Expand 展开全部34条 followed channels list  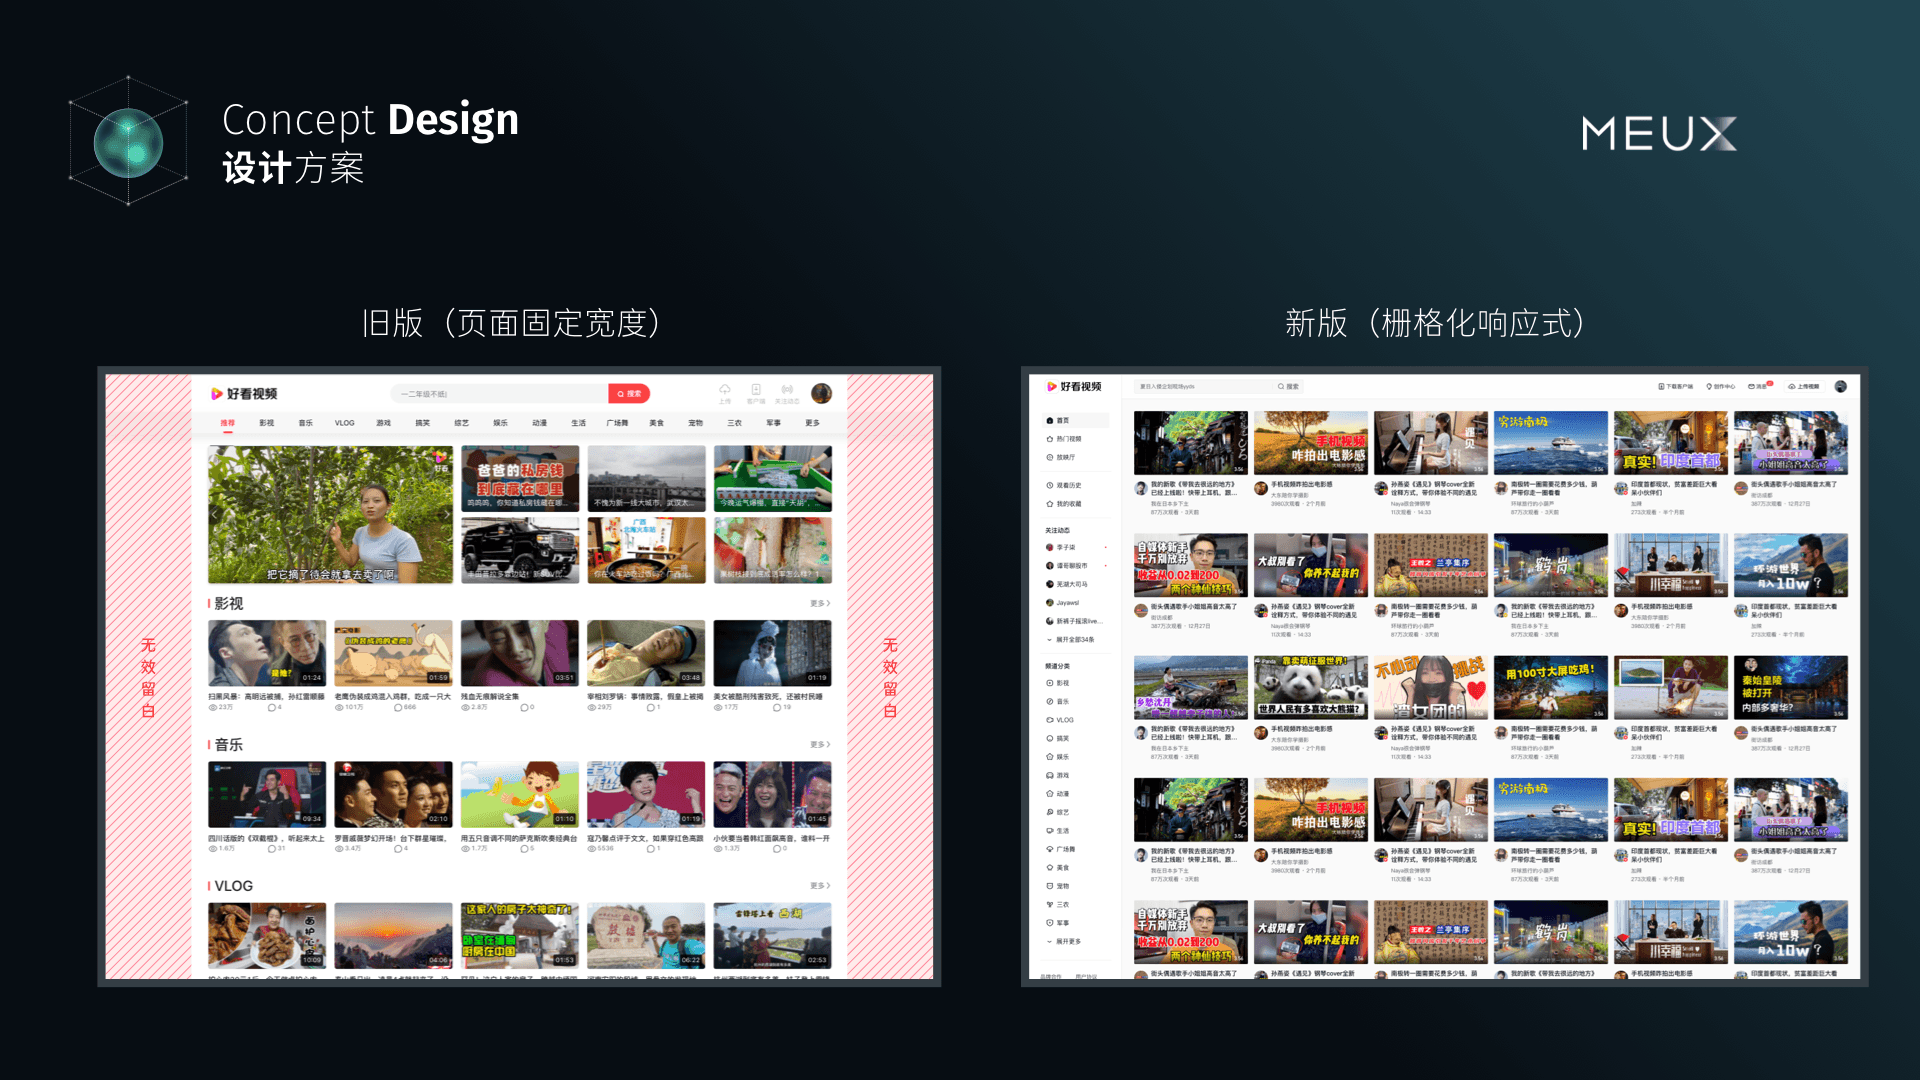(x=1071, y=640)
